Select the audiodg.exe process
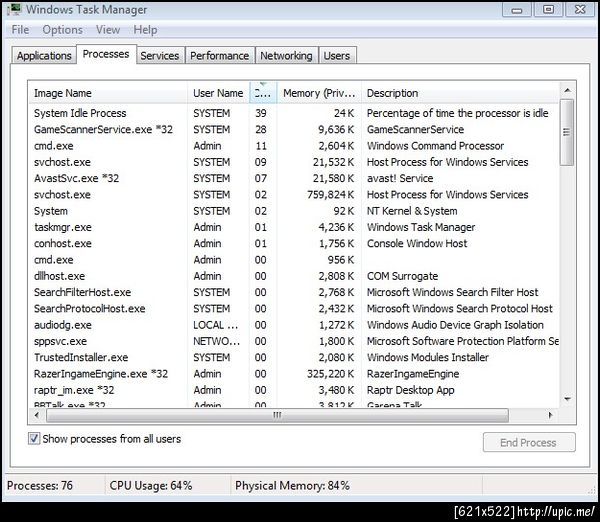Screen dimensions: 600x522 [293, 325]
